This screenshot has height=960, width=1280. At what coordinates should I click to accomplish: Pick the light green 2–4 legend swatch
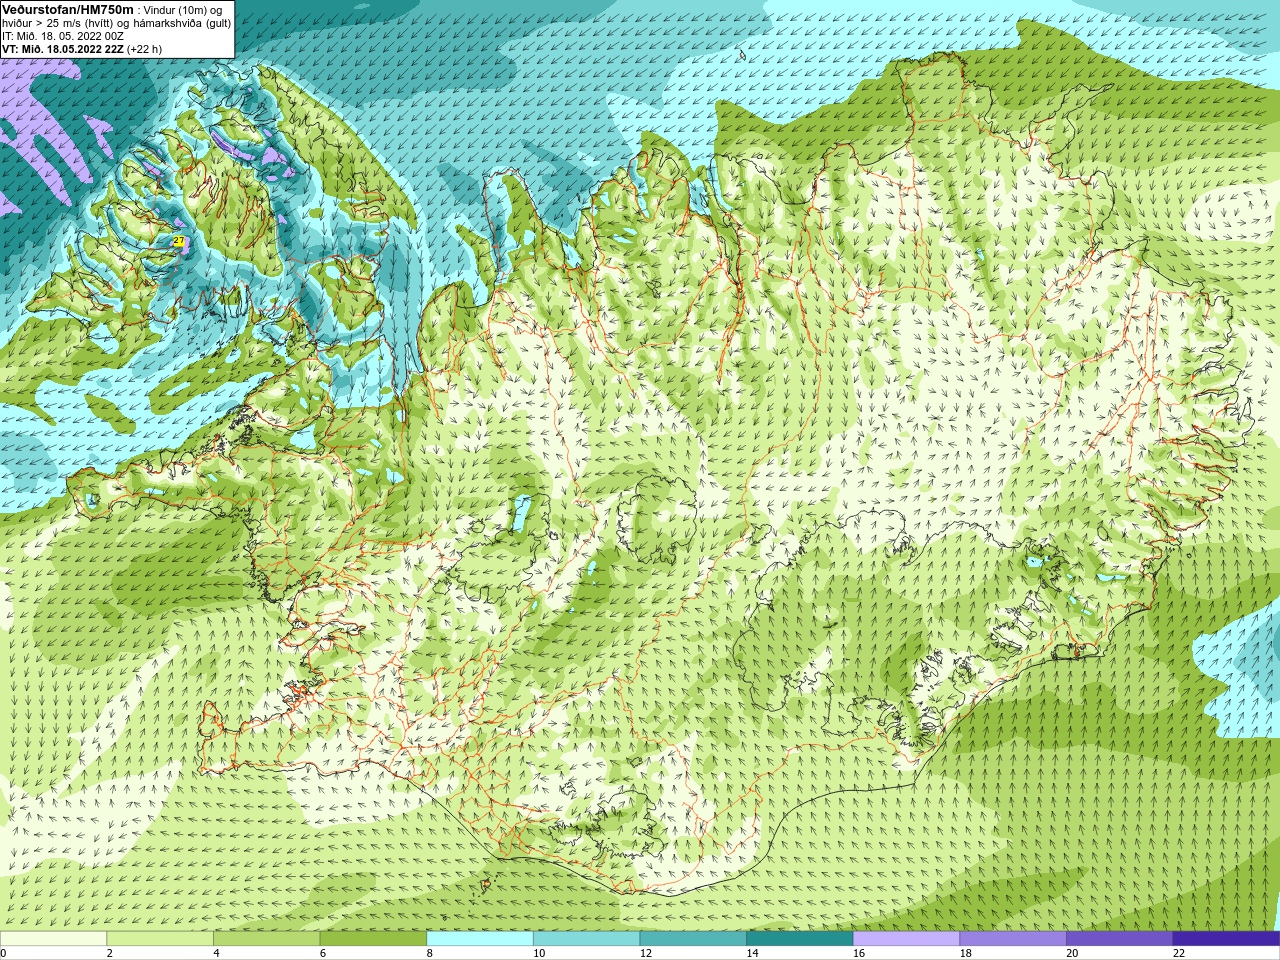(160, 939)
